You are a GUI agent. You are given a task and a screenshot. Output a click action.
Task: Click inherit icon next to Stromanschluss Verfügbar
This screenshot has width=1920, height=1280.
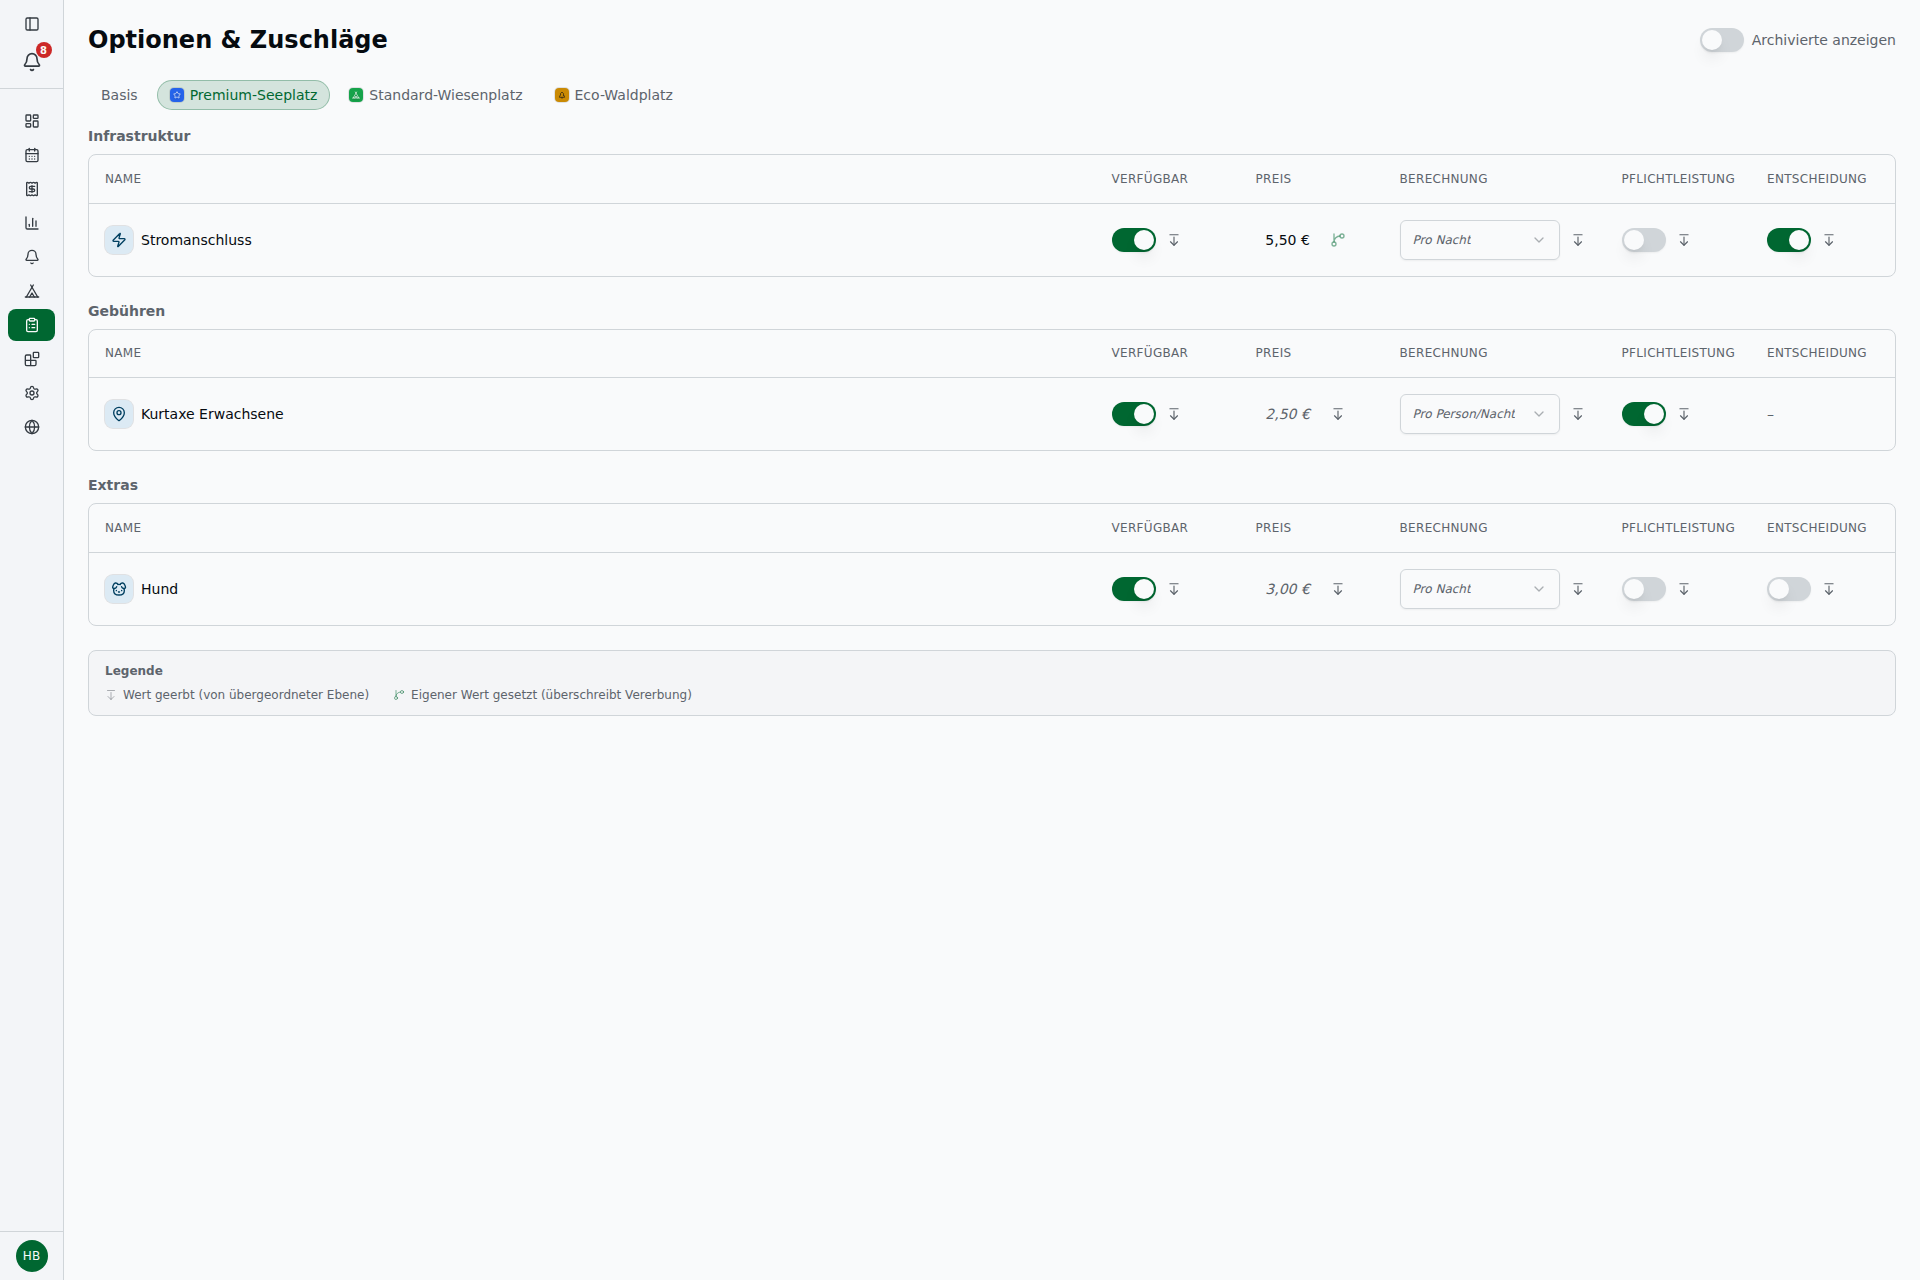pyautogui.click(x=1174, y=240)
